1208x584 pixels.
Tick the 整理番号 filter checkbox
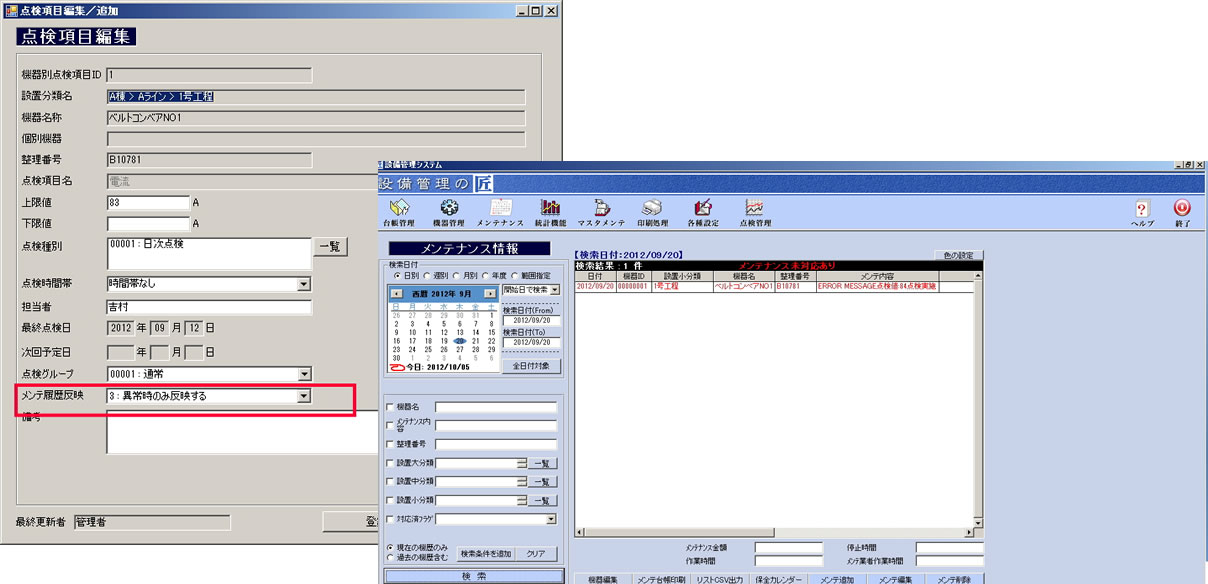pyautogui.click(x=391, y=444)
